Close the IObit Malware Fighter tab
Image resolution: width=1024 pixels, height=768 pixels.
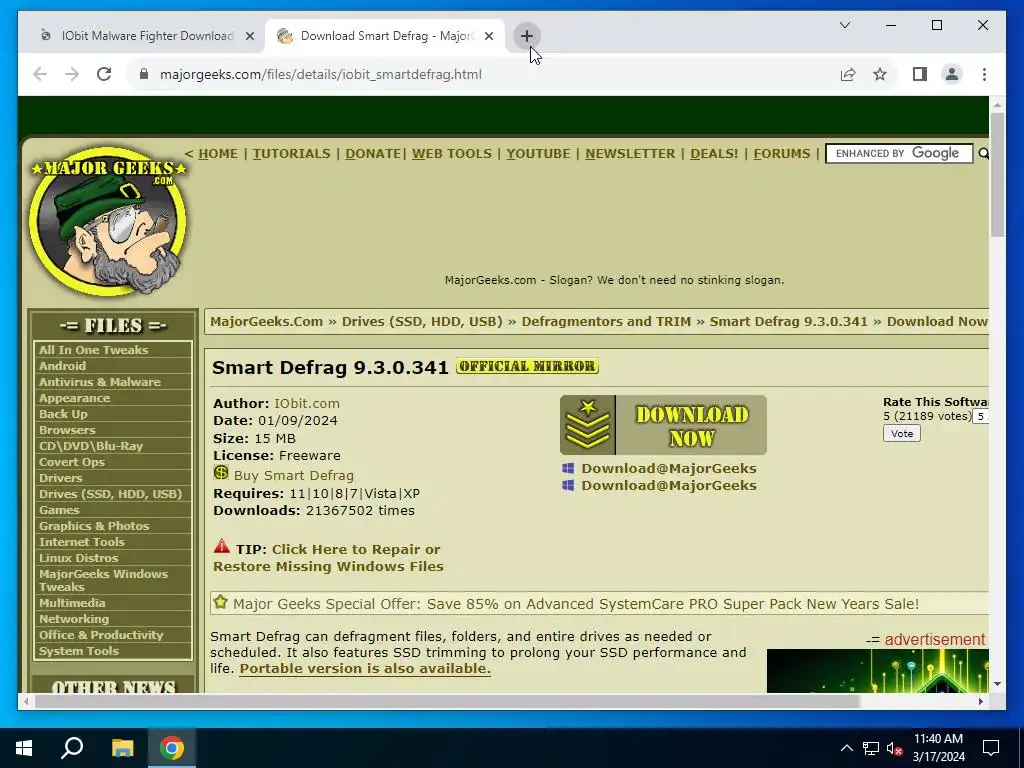point(249,37)
